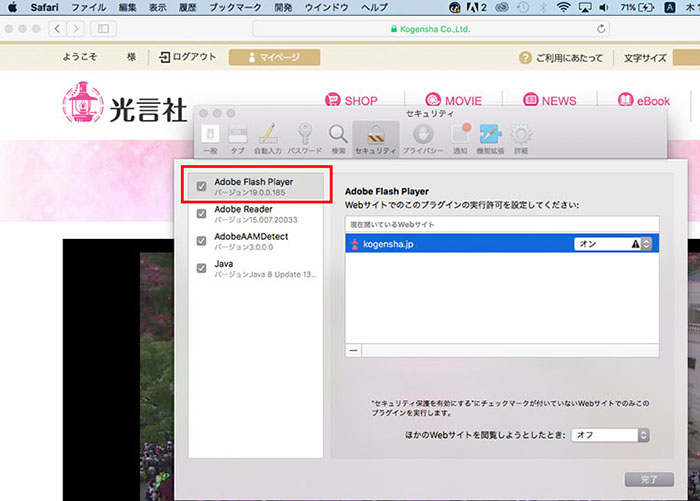Image resolution: width=700 pixels, height=501 pixels.
Task: Open the Tabs (タブ) preferences pane
Action: pyautogui.click(x=238, y=139)
